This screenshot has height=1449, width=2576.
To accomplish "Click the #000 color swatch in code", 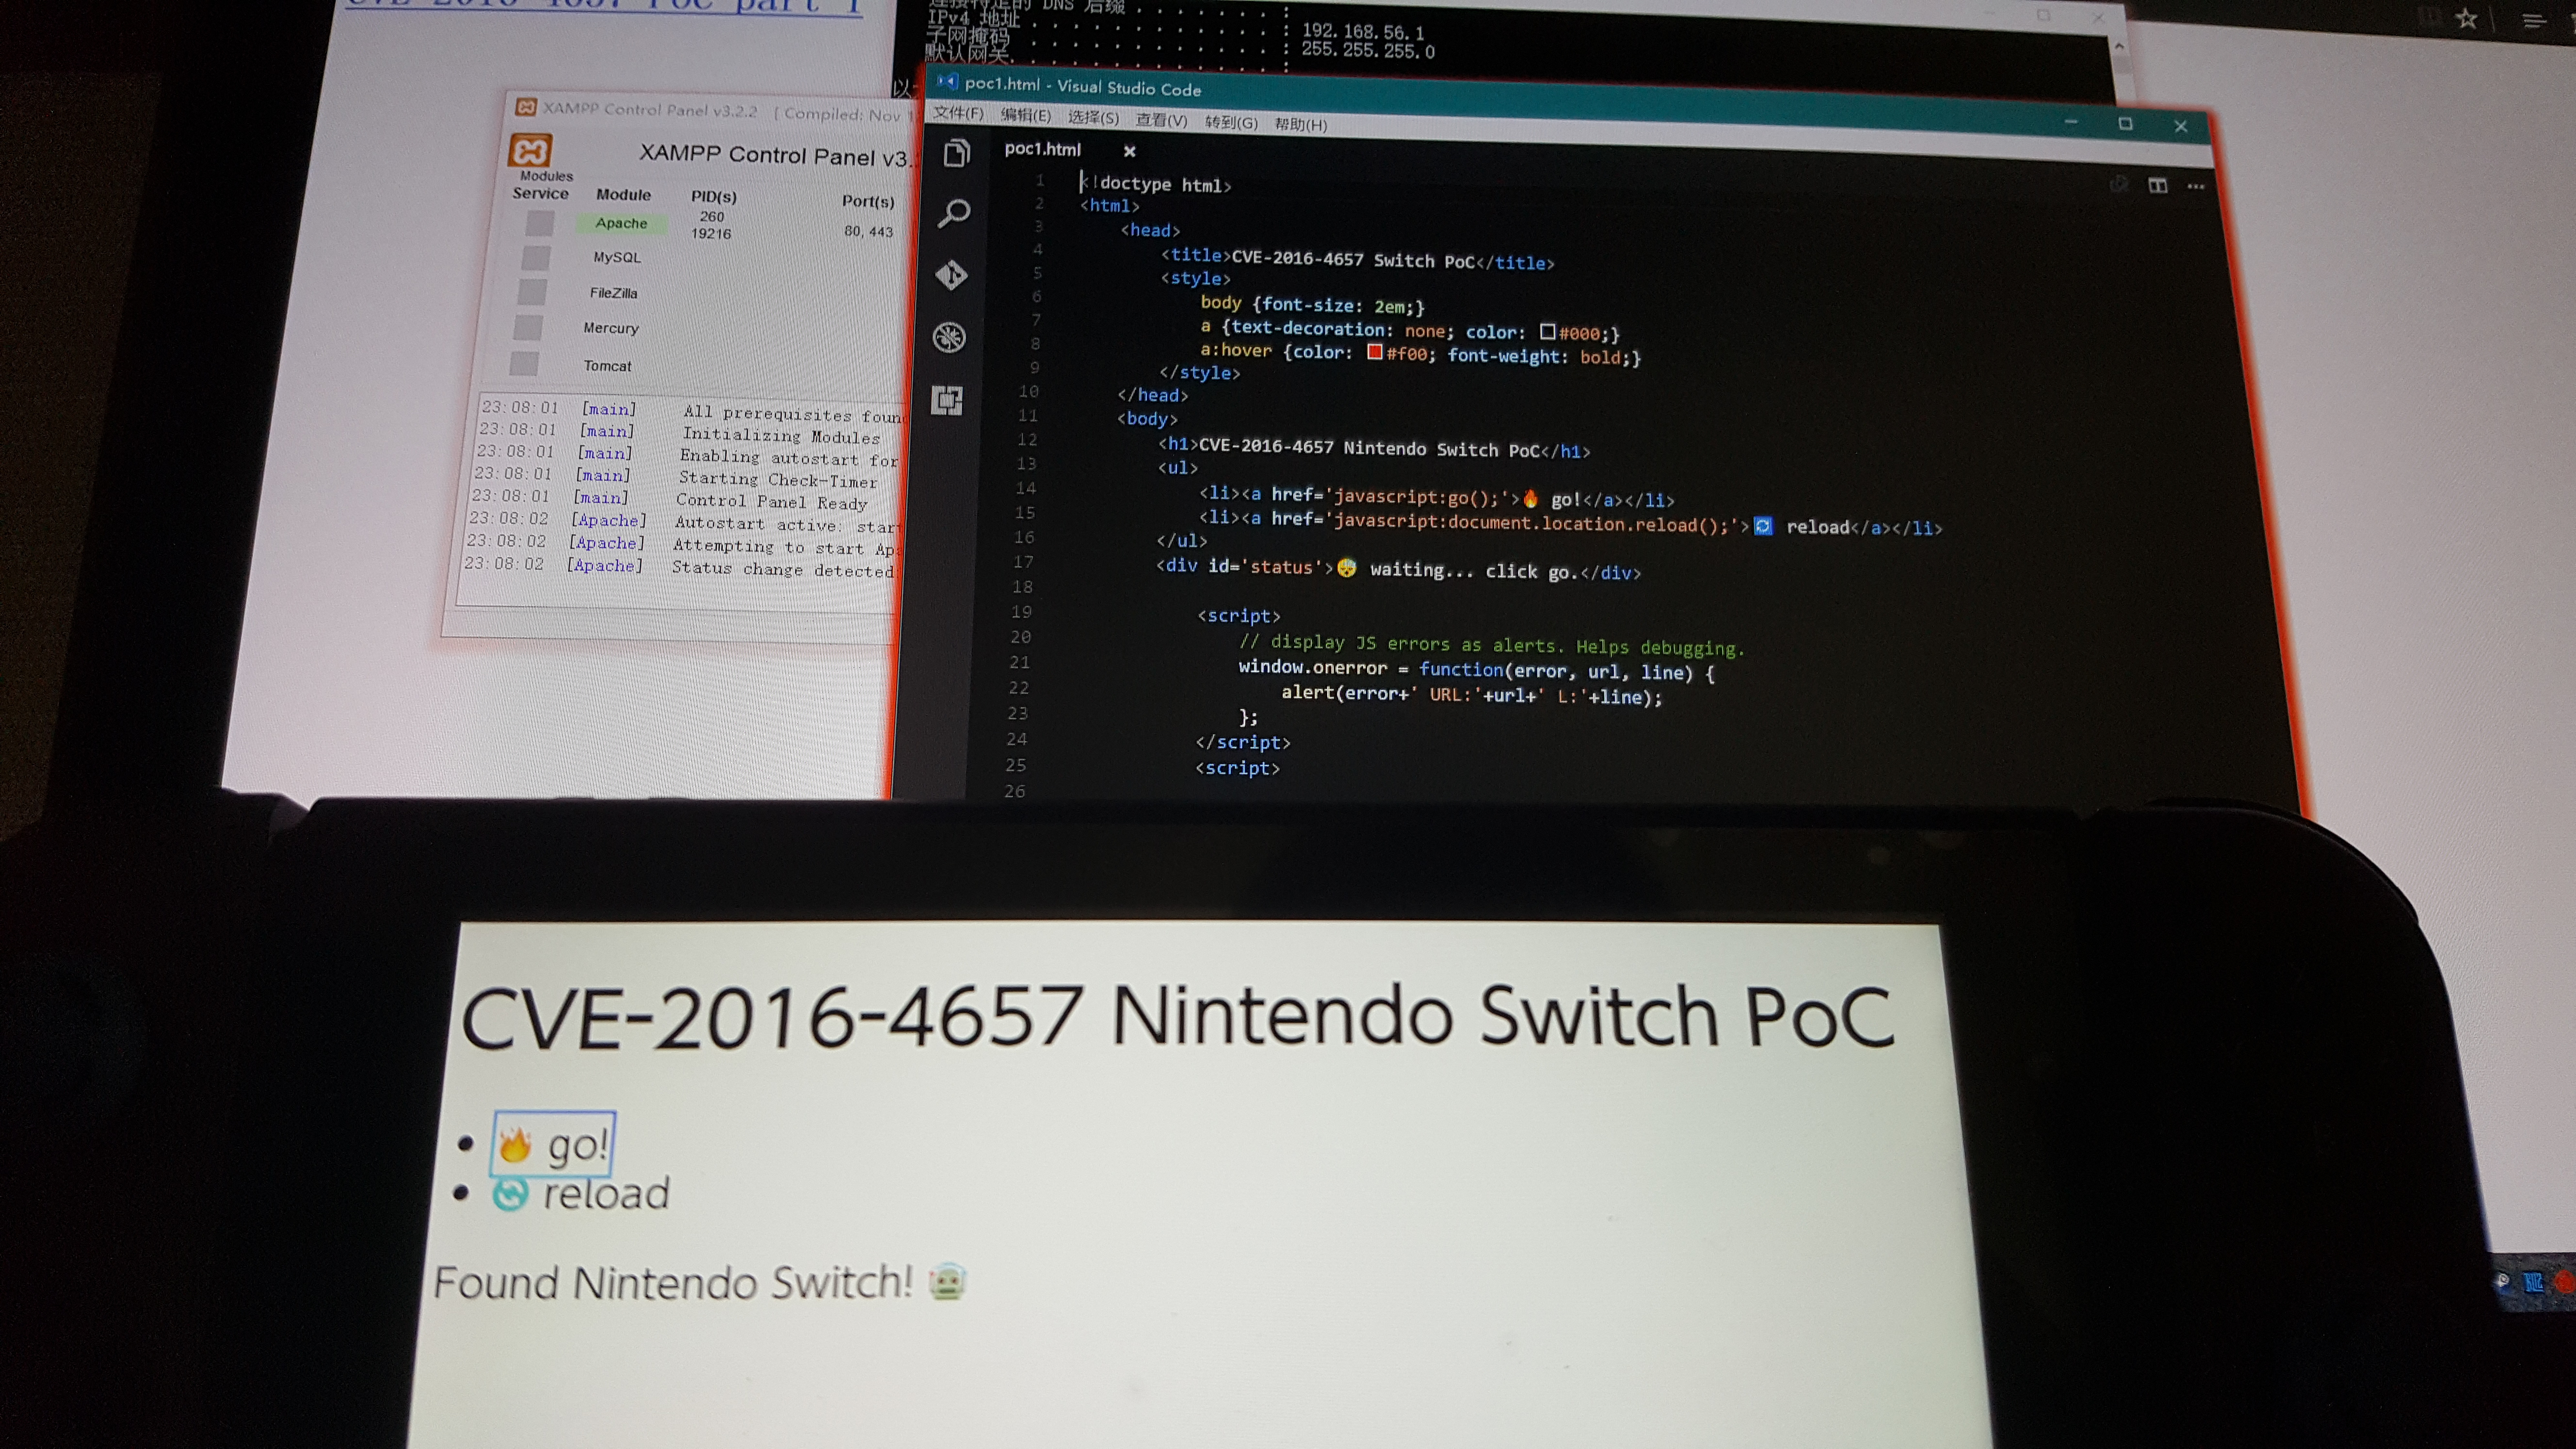I will point(1547,331).
